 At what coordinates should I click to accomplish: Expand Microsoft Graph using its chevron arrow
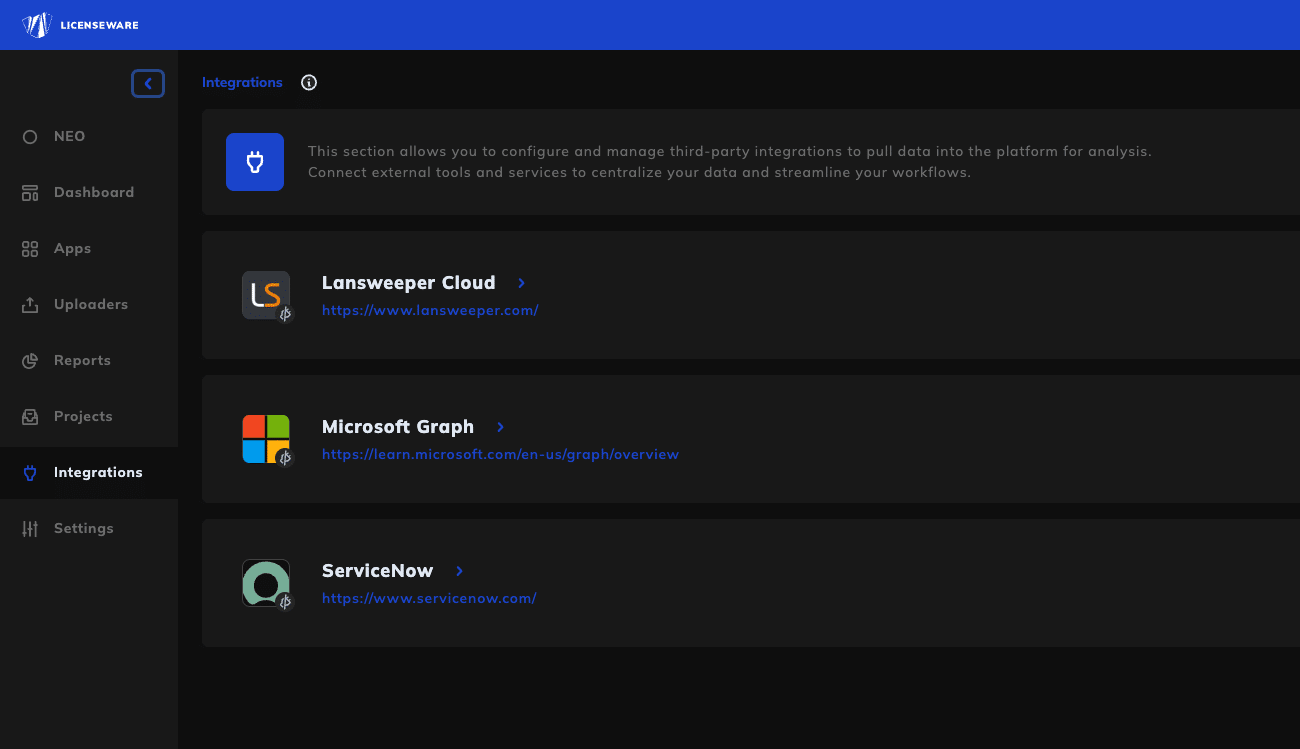point(500,427)
